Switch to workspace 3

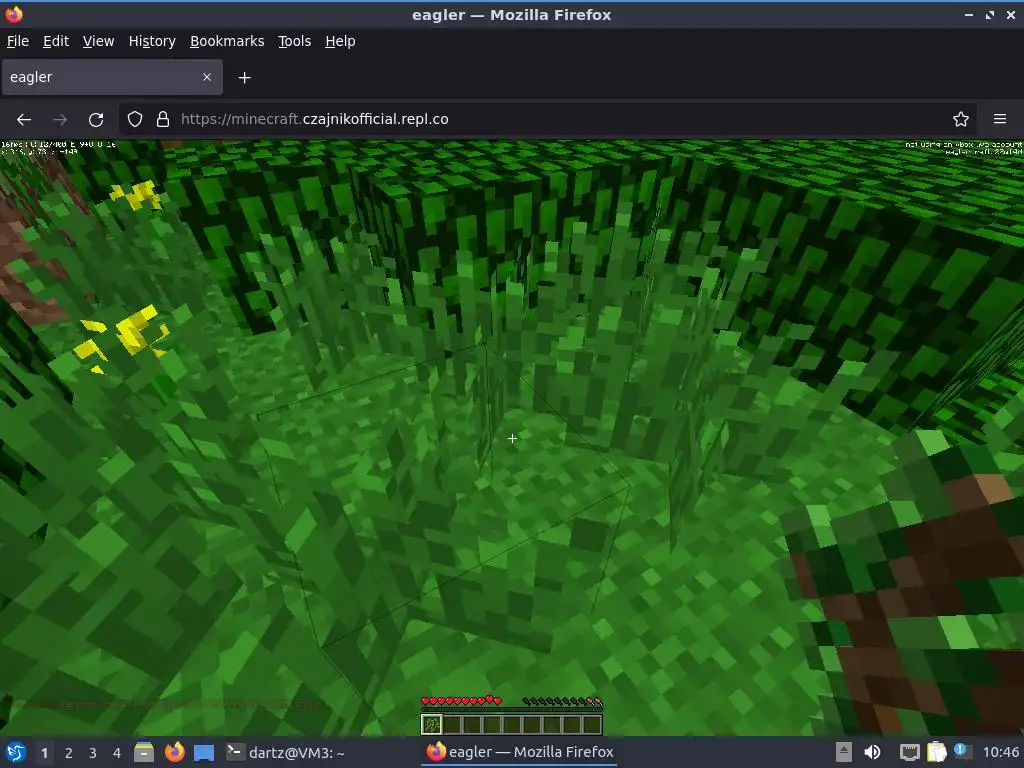[x=93, y=753]
